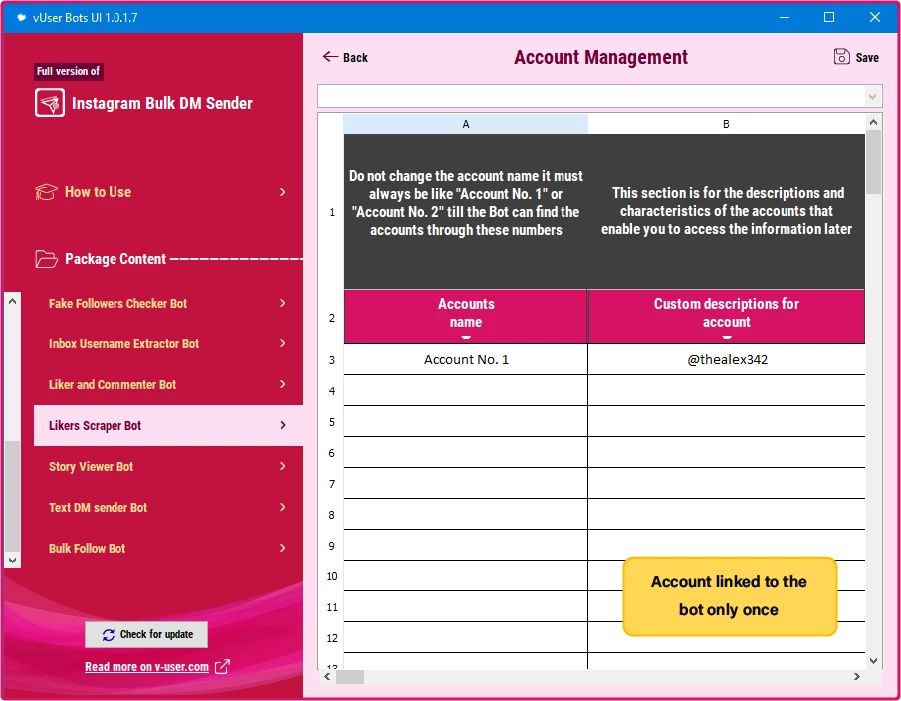Select Liker and Commenter Bot item
Screen dimensions: 901x701
pos(168,384)
